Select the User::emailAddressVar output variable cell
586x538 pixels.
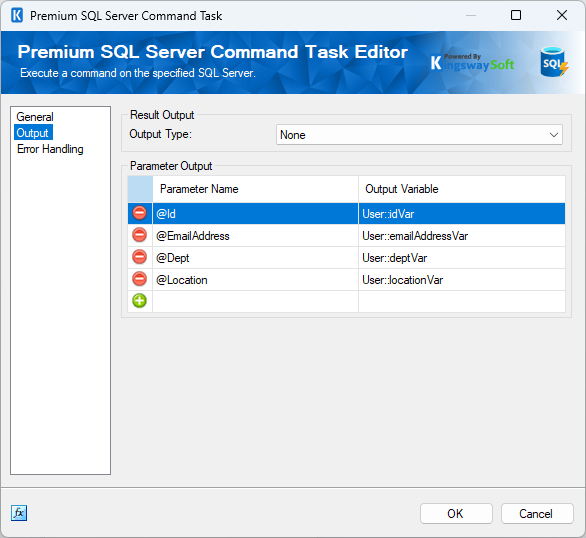click(462, 236)
